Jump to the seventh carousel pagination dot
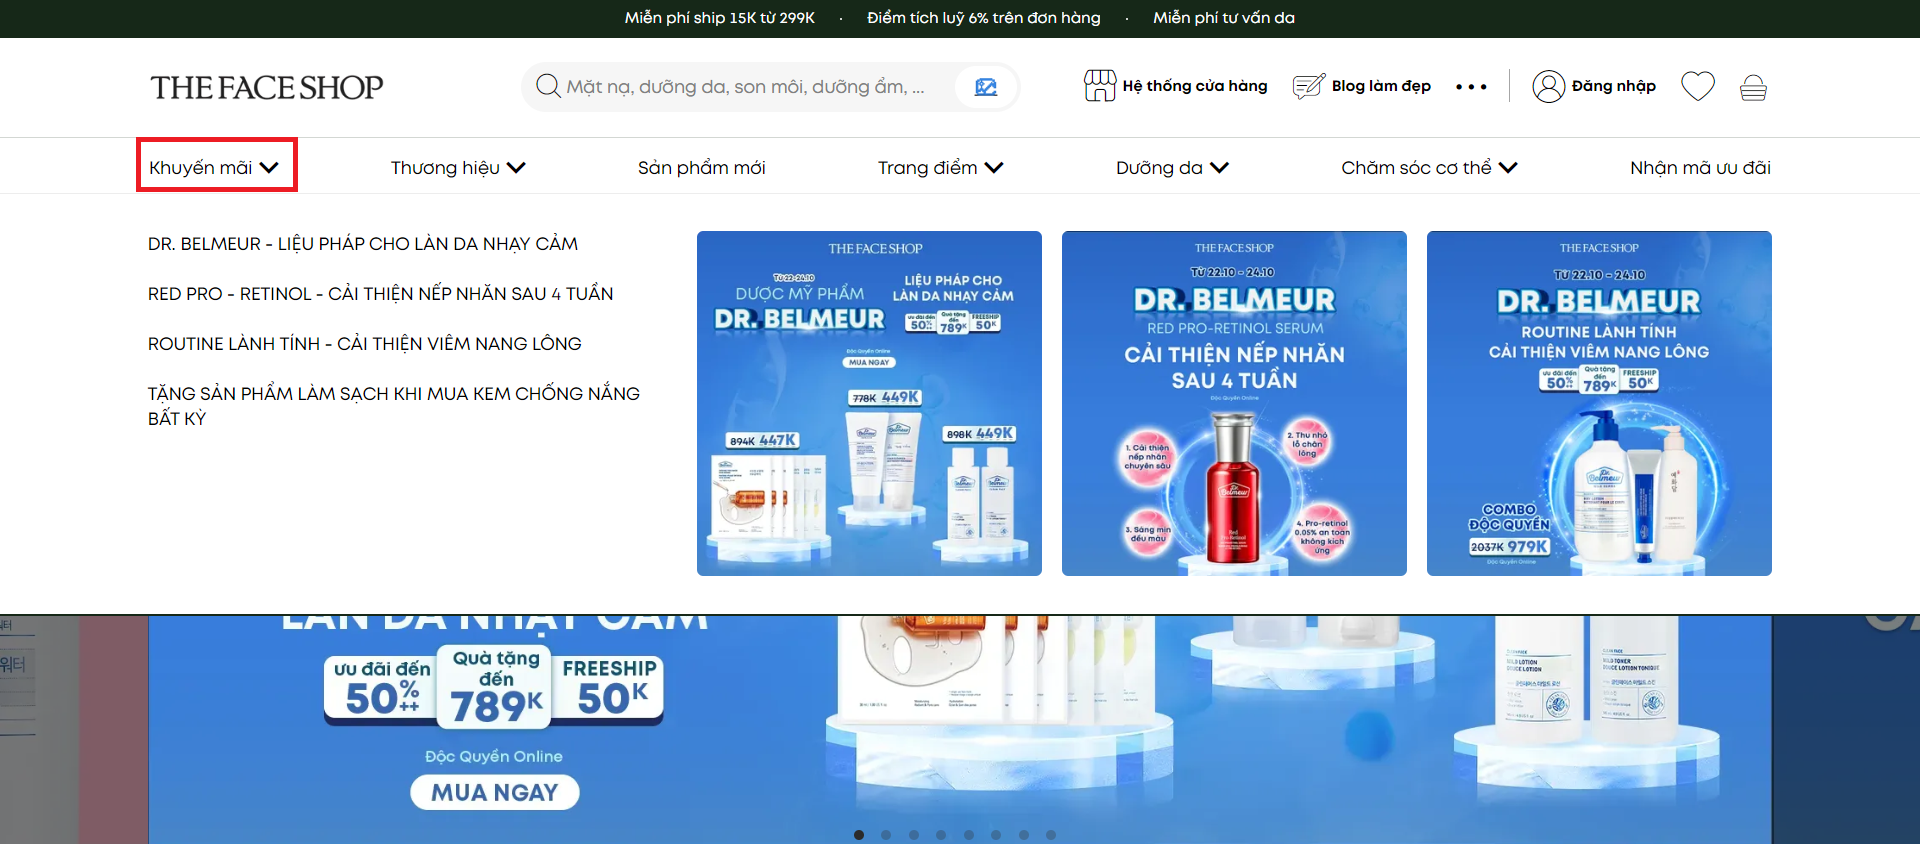 (x=1024, y=835)
